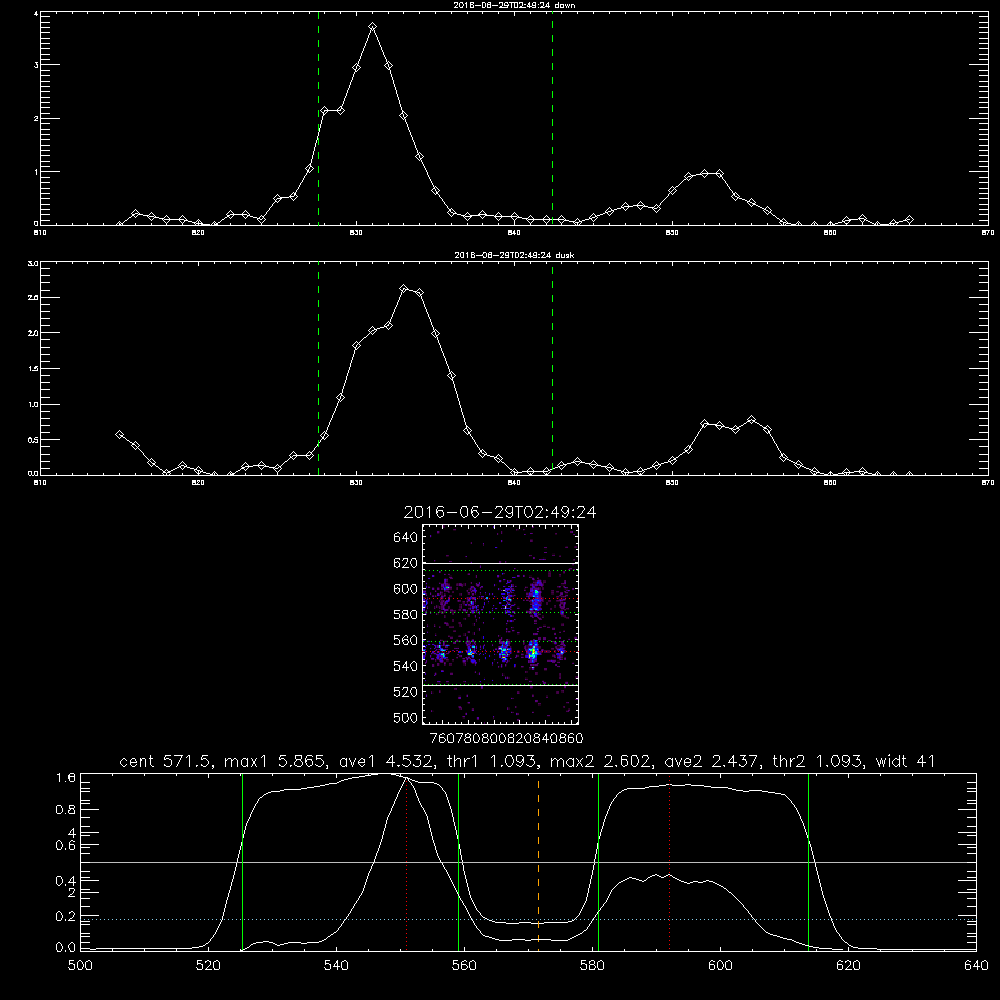Click the solid green line near 559 in bottom plot

tap(459, 862)
